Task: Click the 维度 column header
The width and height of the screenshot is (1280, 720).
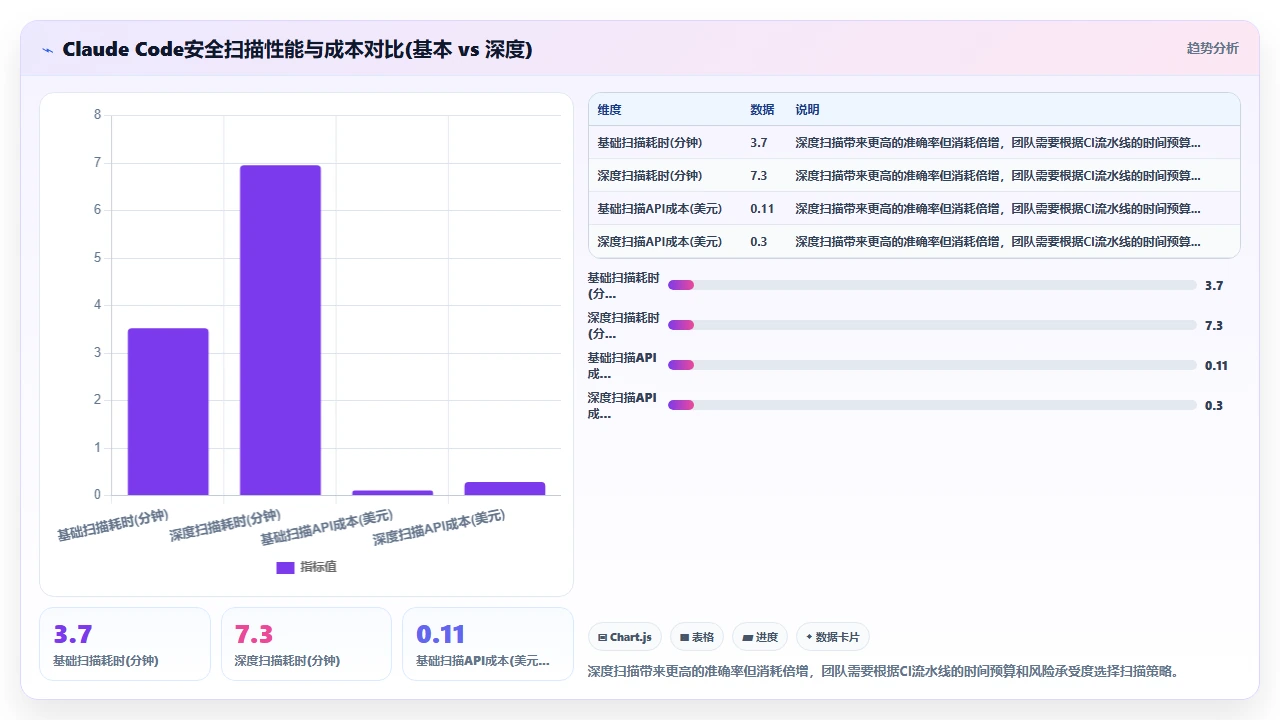Action: 609,110
